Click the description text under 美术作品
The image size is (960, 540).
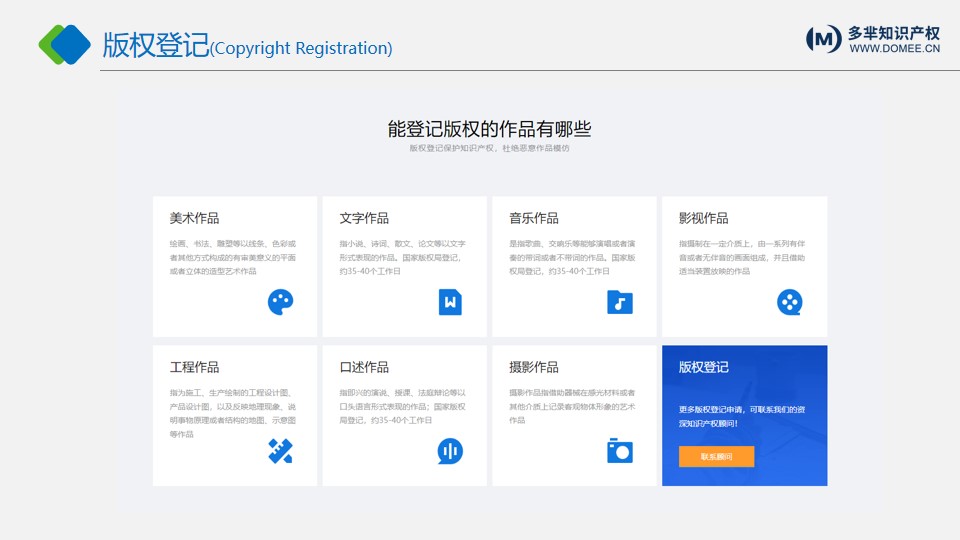pyautogui.click(x=233, y=257)
